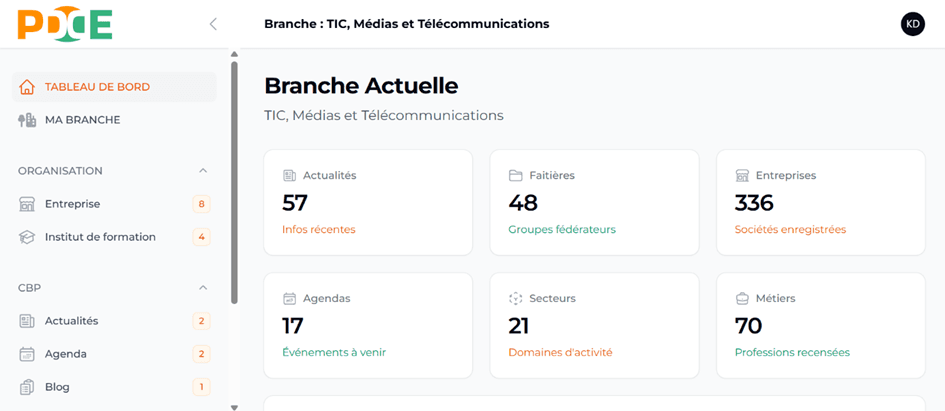Click the Métiers card icon
Image resolution: width=945 pixels, height=411 pixels.
click(742, 298)
